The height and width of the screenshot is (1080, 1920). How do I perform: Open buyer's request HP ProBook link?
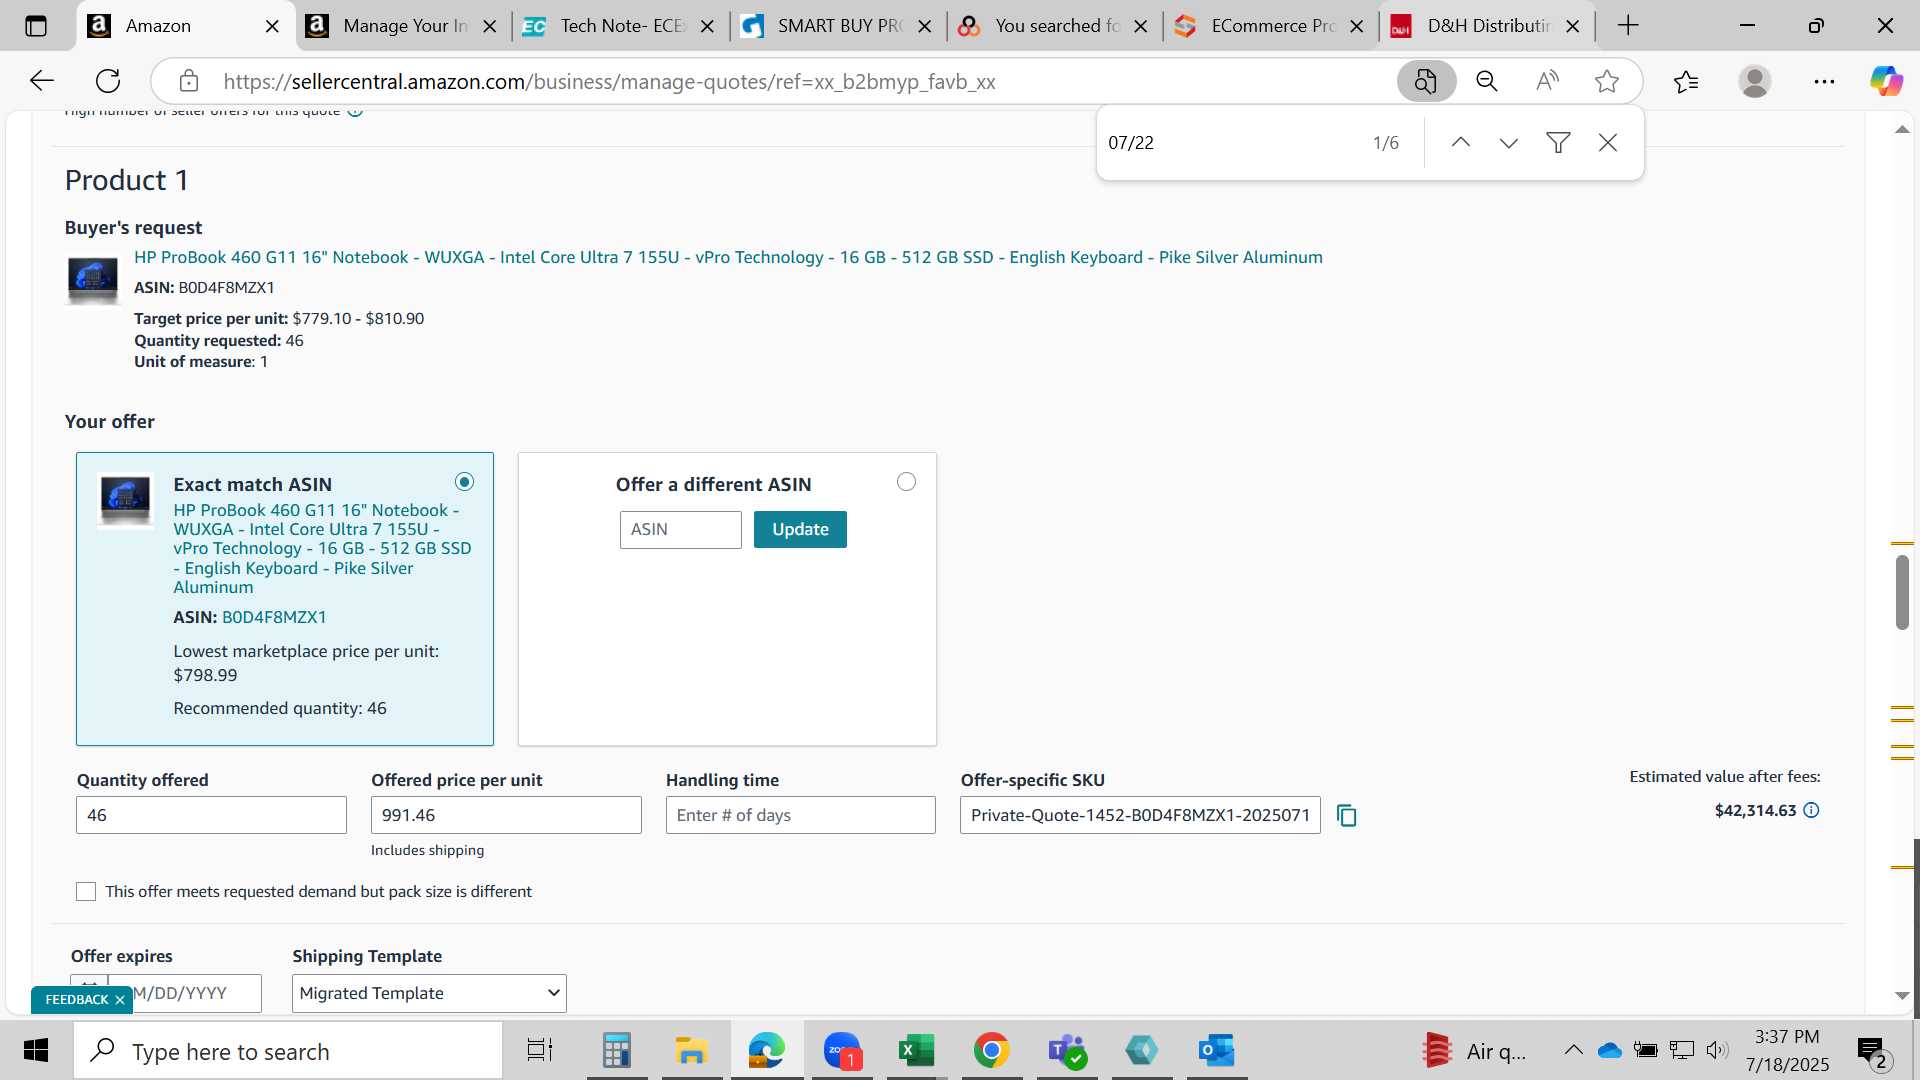pyautogui.click(x=728, y=257)
